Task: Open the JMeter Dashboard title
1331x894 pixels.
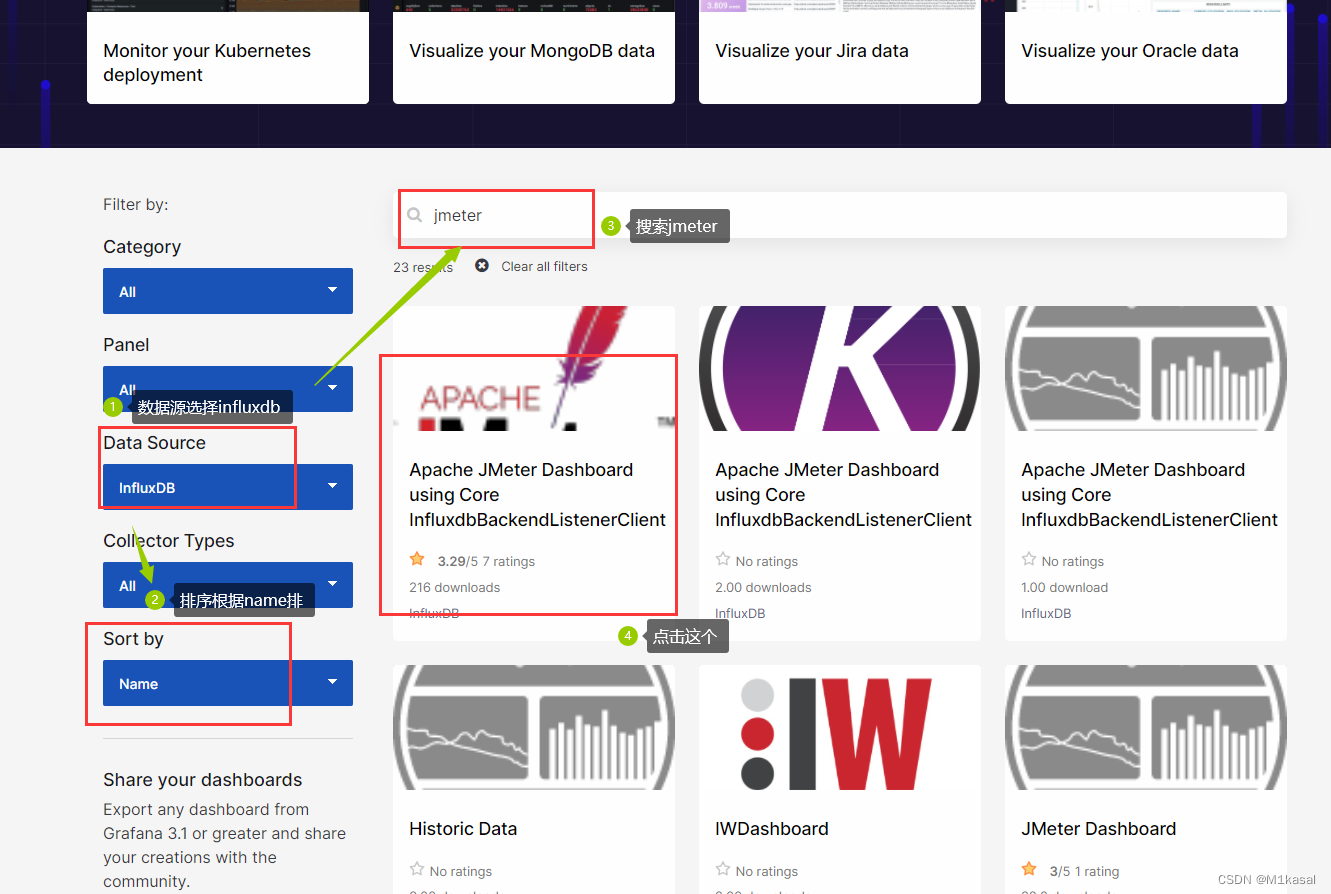Action: pyautogui.click(x=1098, y=829)
